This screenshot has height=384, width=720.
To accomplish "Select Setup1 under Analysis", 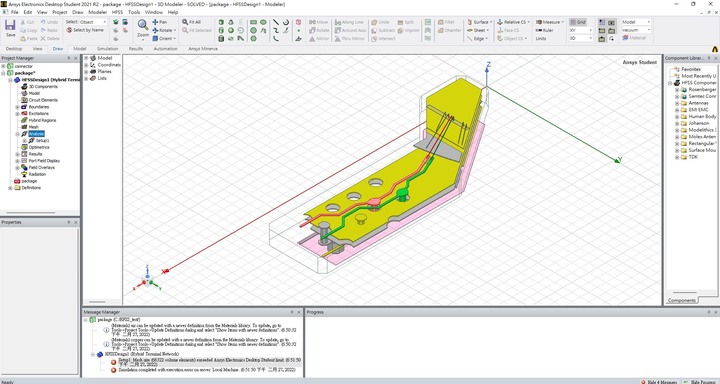I will [x=42, y=141].
